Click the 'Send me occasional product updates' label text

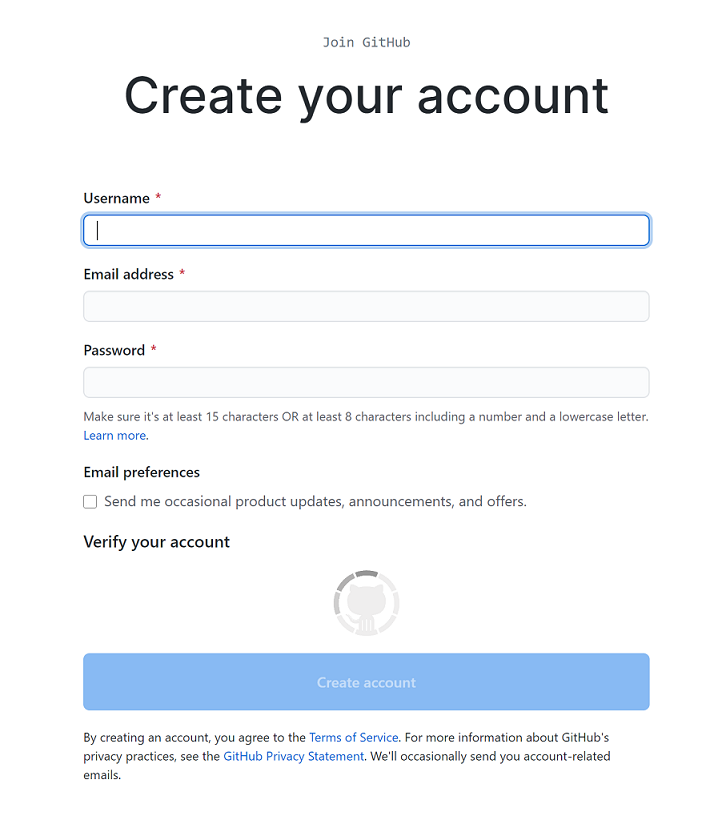pos(315,501)
